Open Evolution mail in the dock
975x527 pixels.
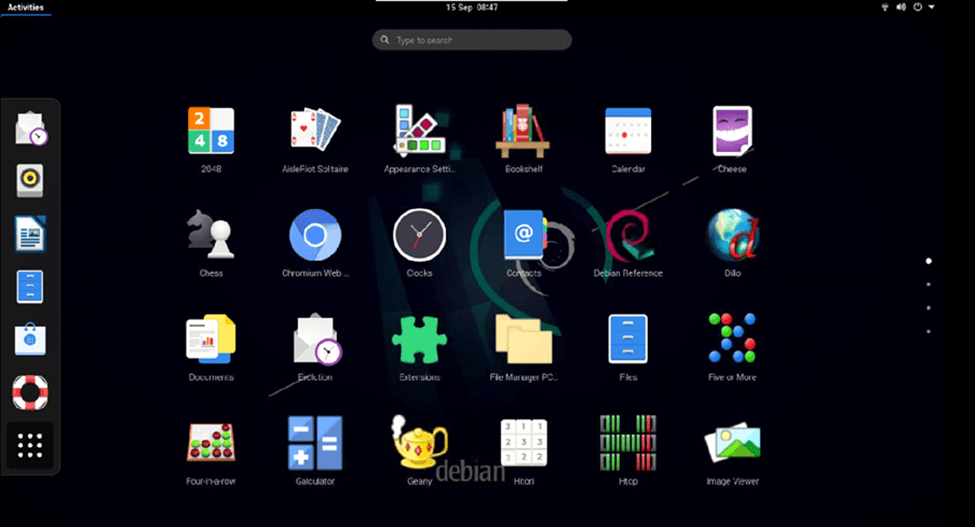pyautogui.click(x=30, y=128)
